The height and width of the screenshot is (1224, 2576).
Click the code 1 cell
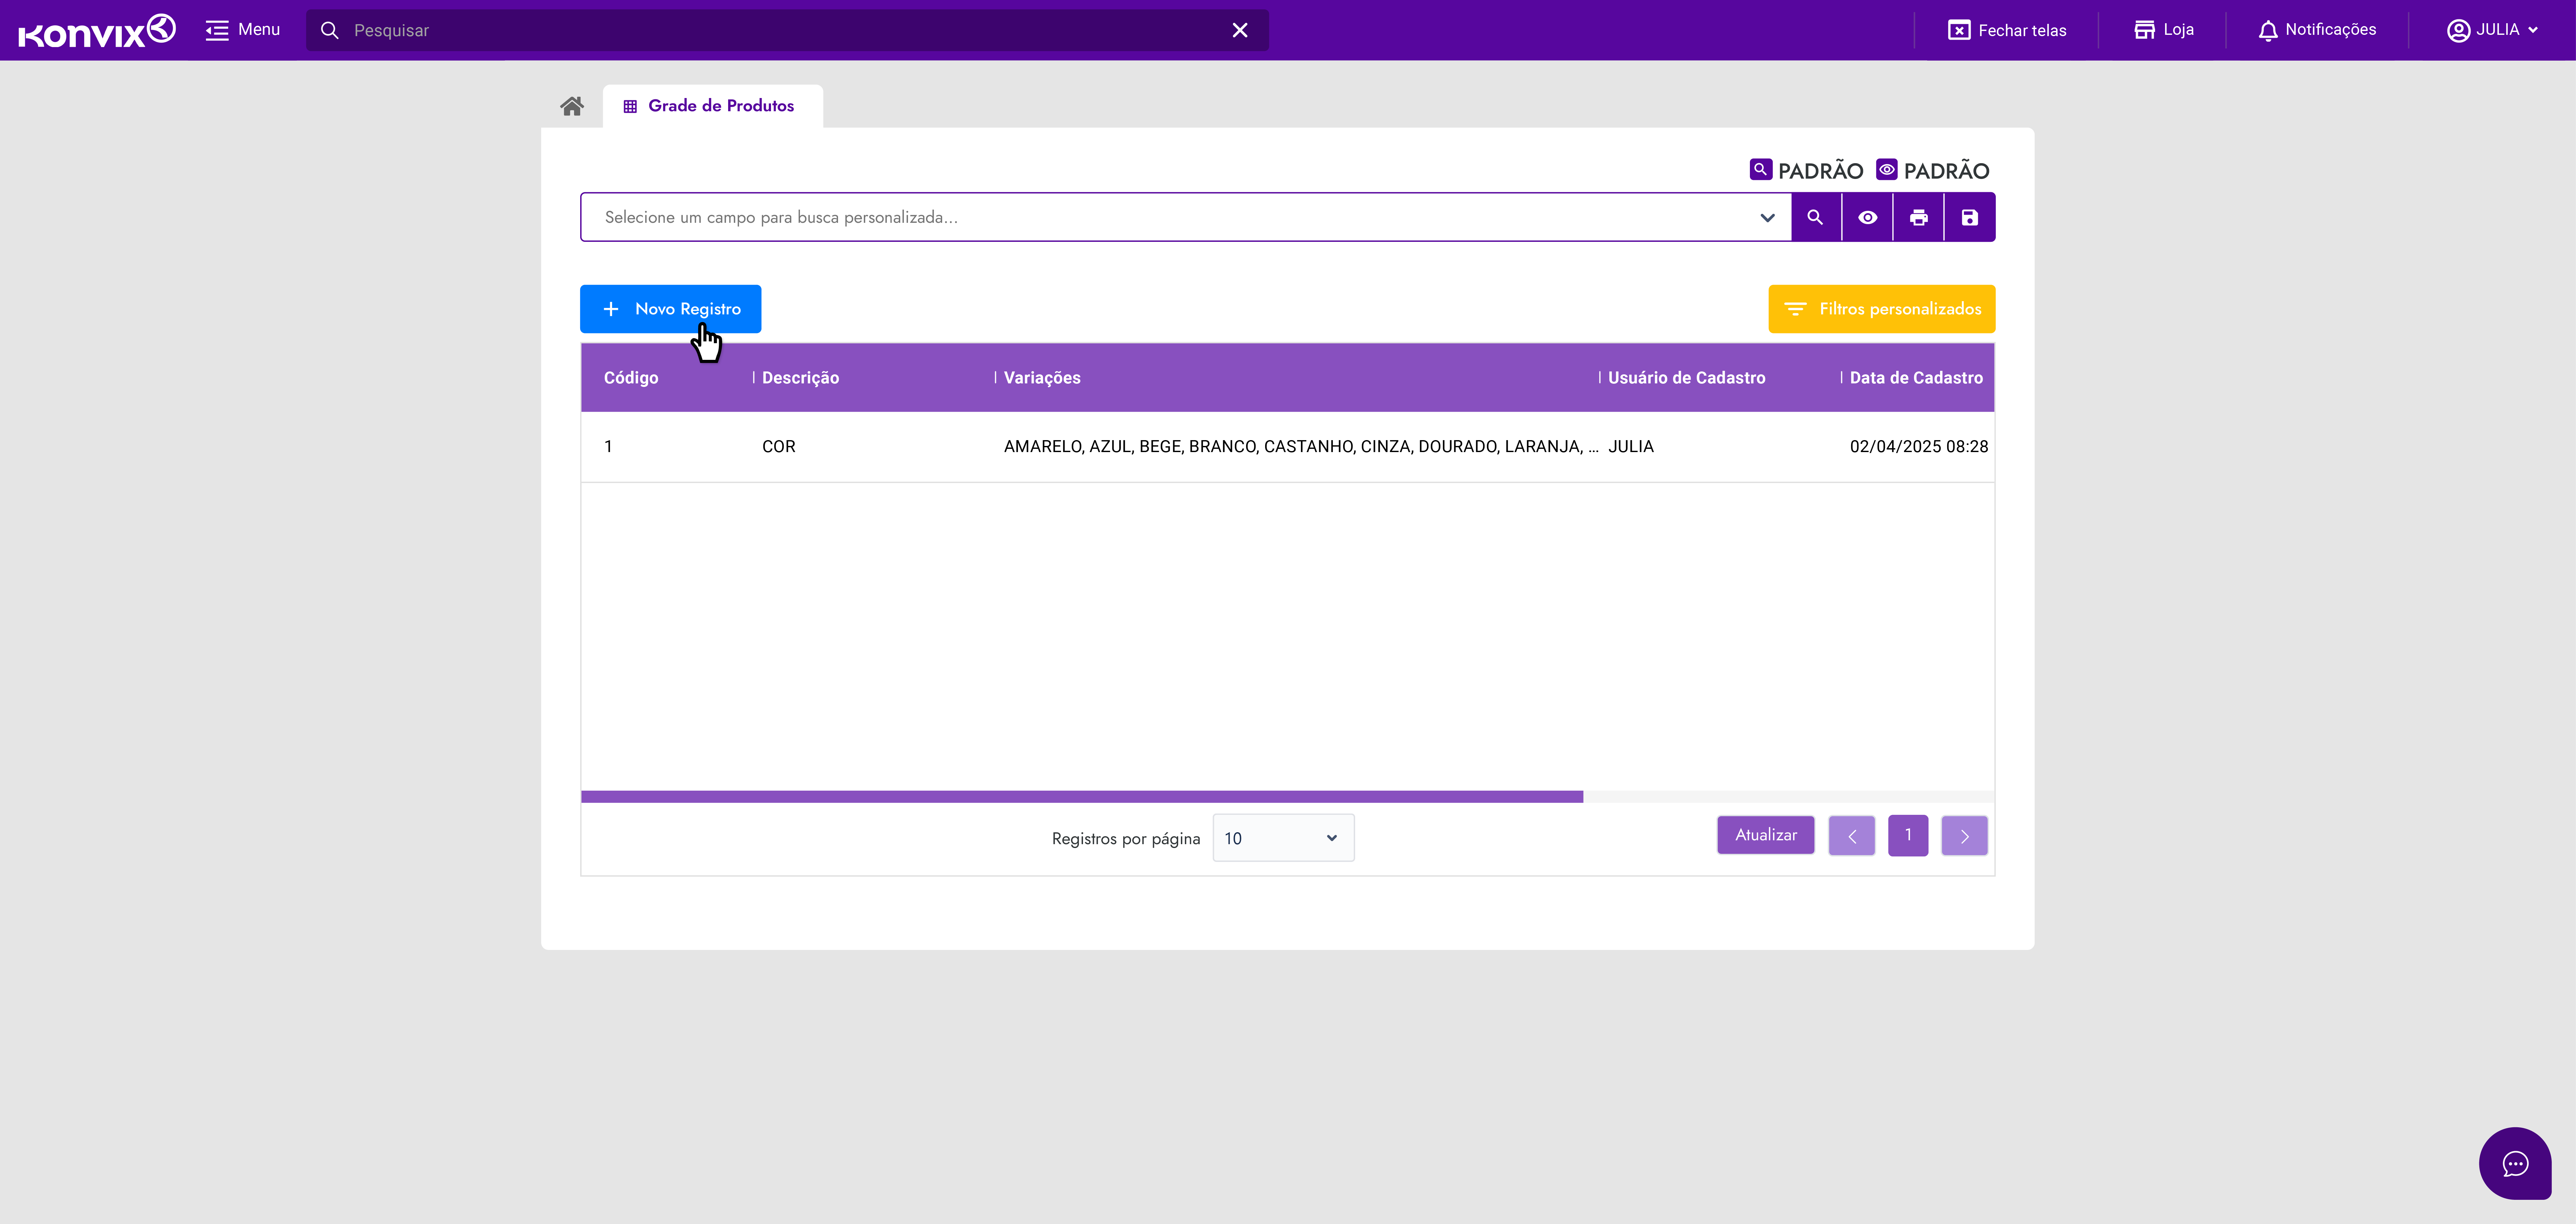tap(608, 447)
